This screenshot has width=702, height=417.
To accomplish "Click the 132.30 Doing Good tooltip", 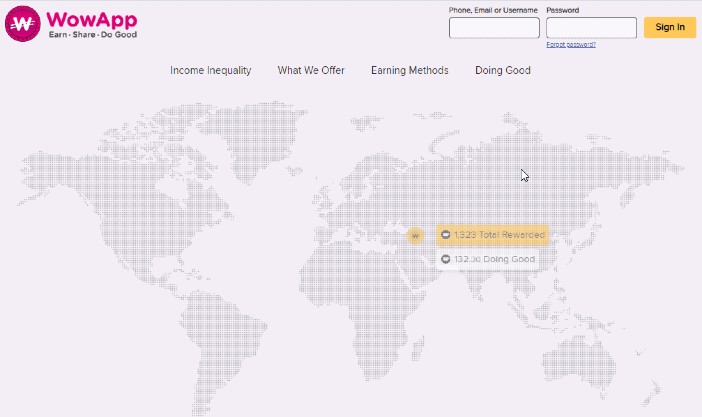I will pyautogui.click(x=488, y=259).
